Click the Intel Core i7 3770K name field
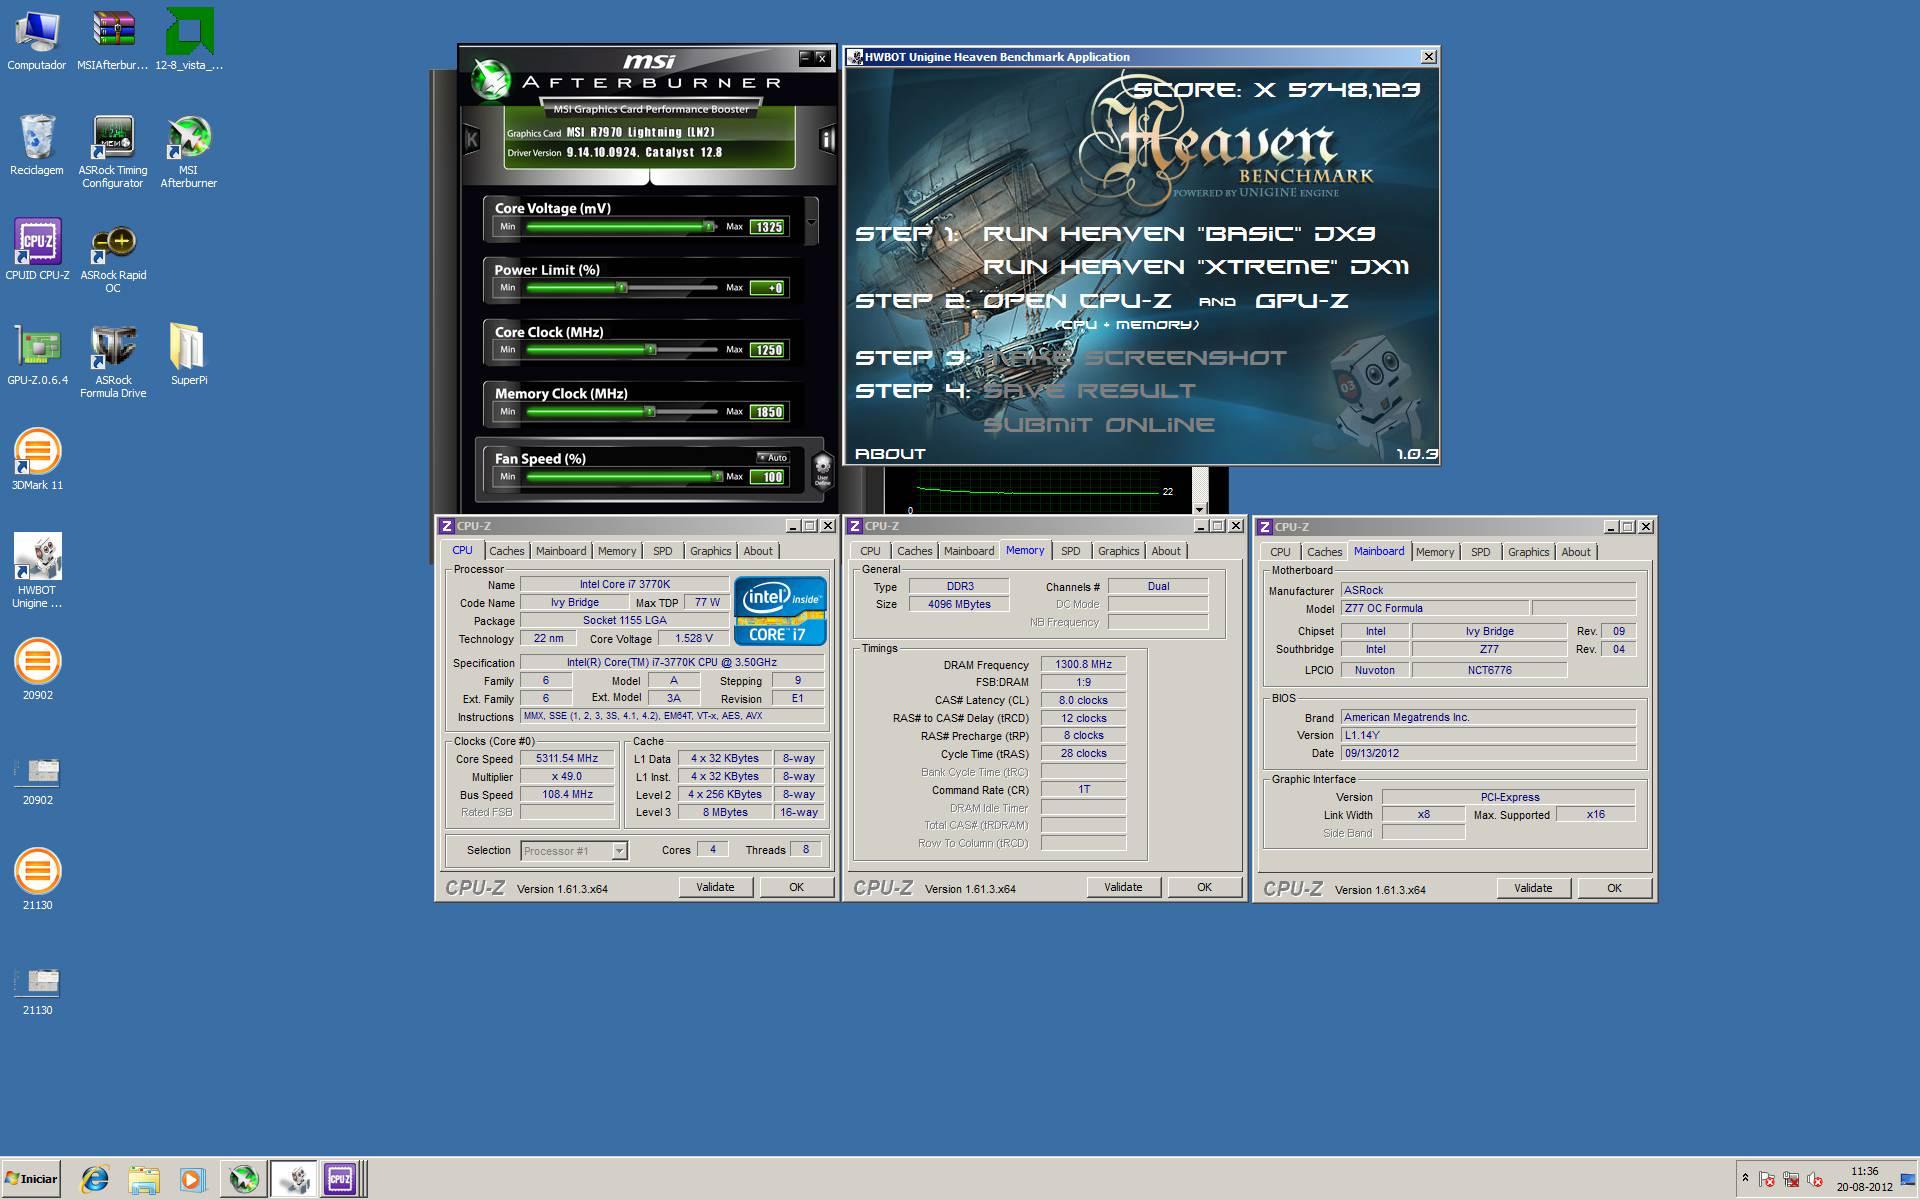The width and height of the screenshot is (1920, 1200). [624, 585]
